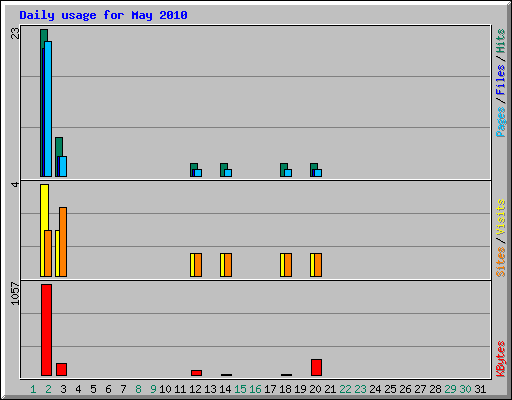Click the 'Hits' legend label
The width and height of the screenshot is (512, 400).
pos(500,41)
